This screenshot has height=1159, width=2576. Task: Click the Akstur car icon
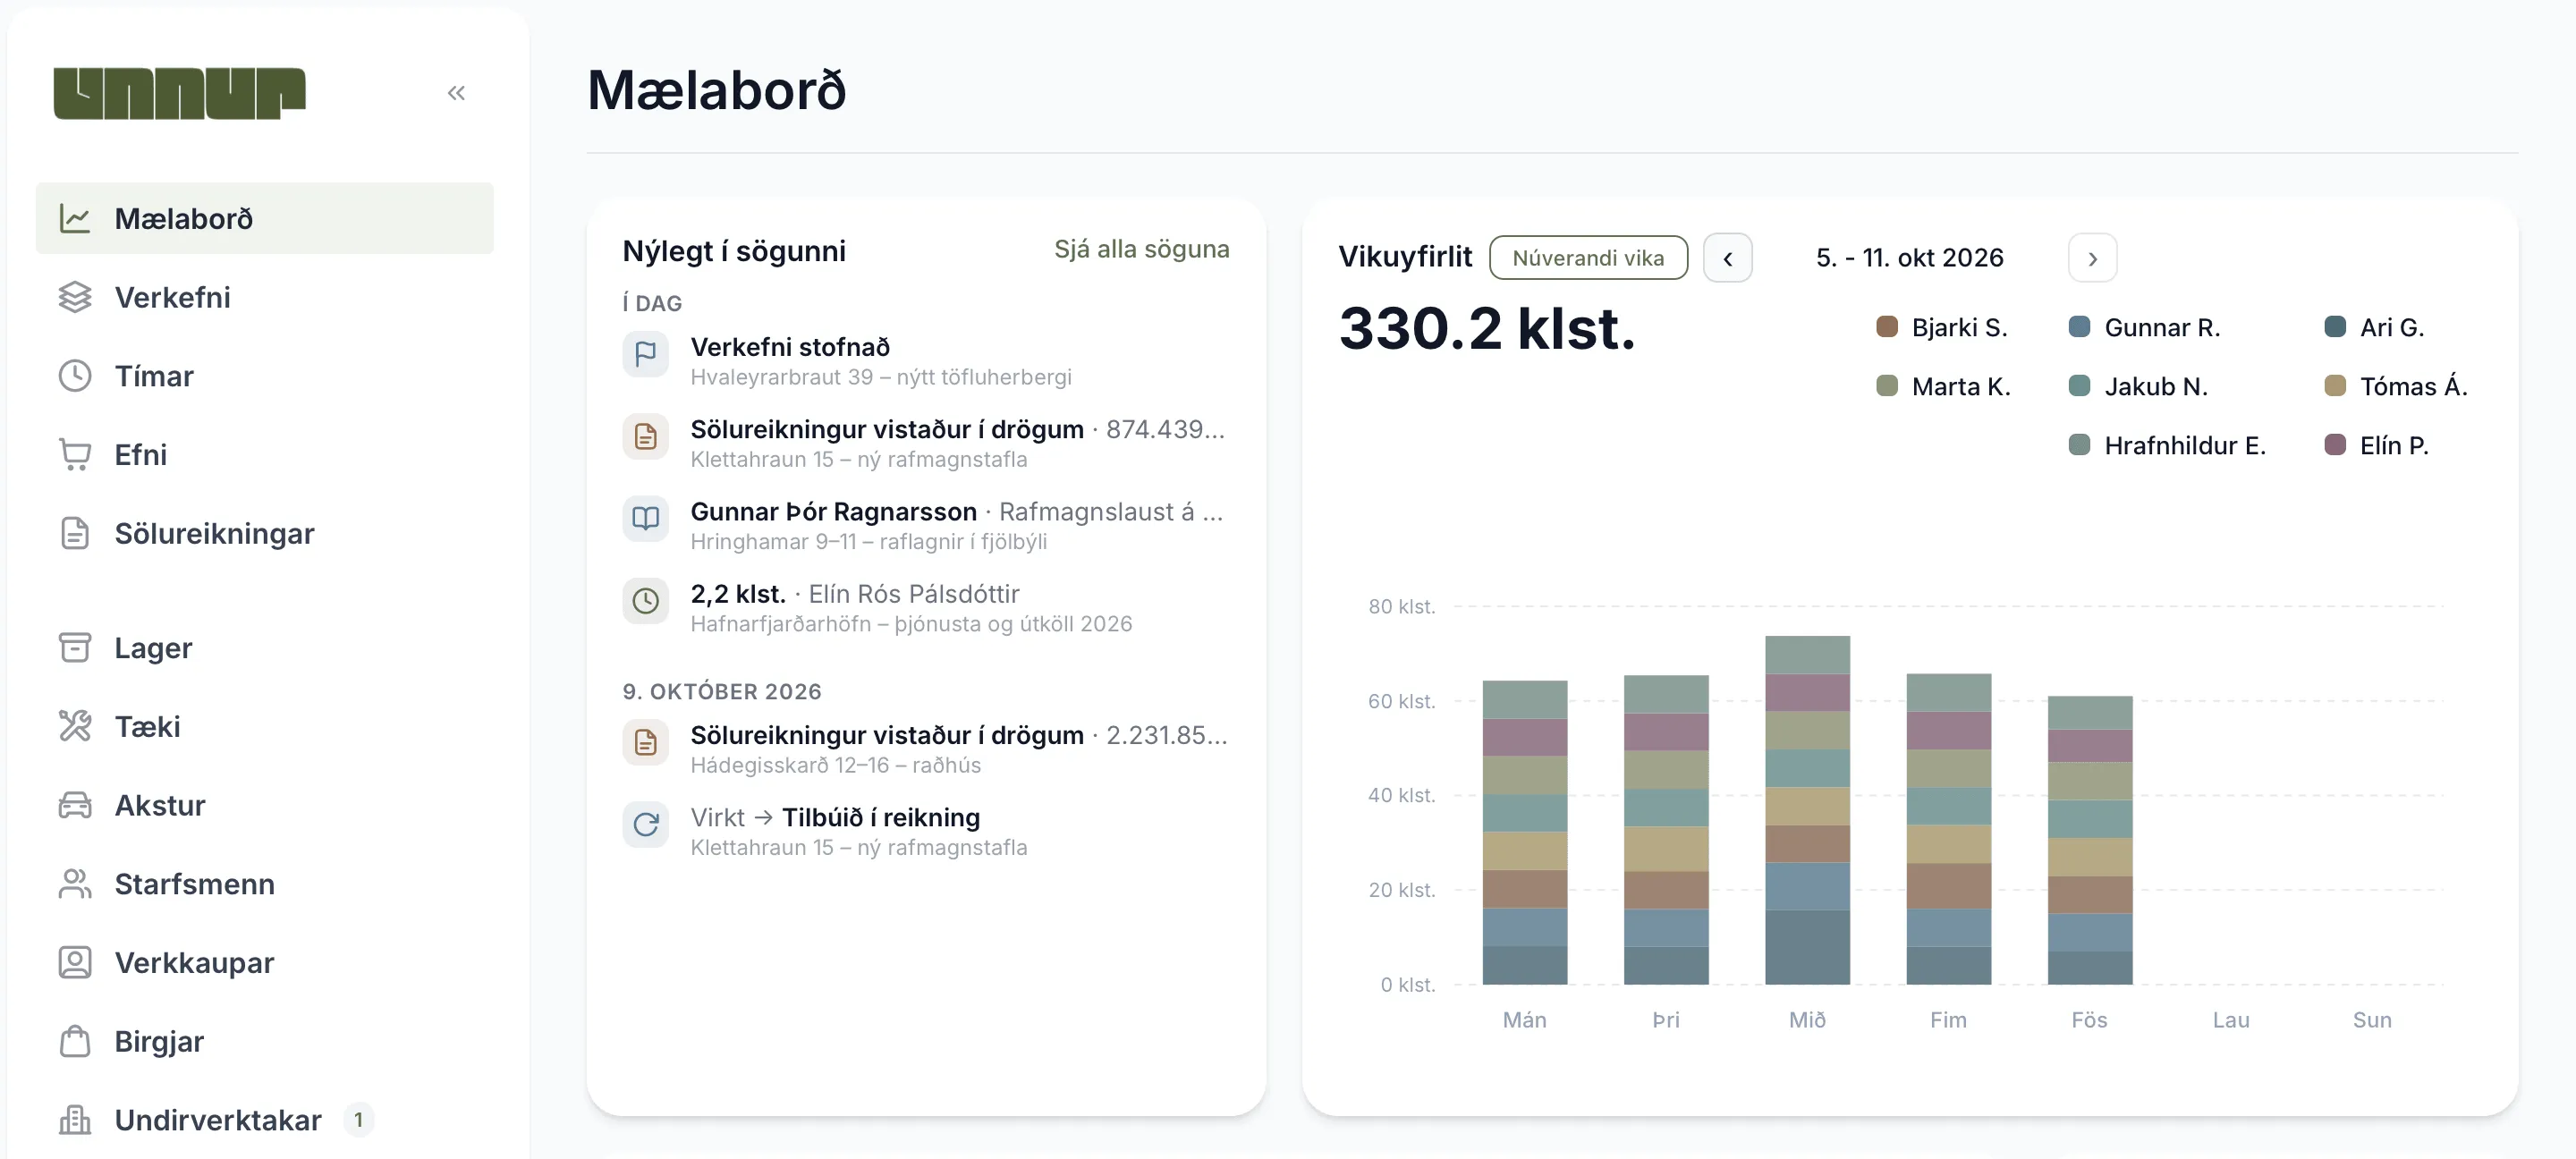pyautogui.click(x=75, y=805)
